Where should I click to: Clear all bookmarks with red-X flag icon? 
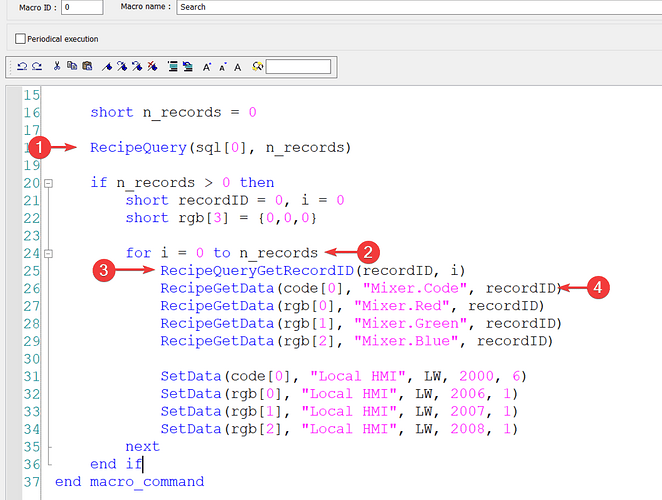[152, 67]
